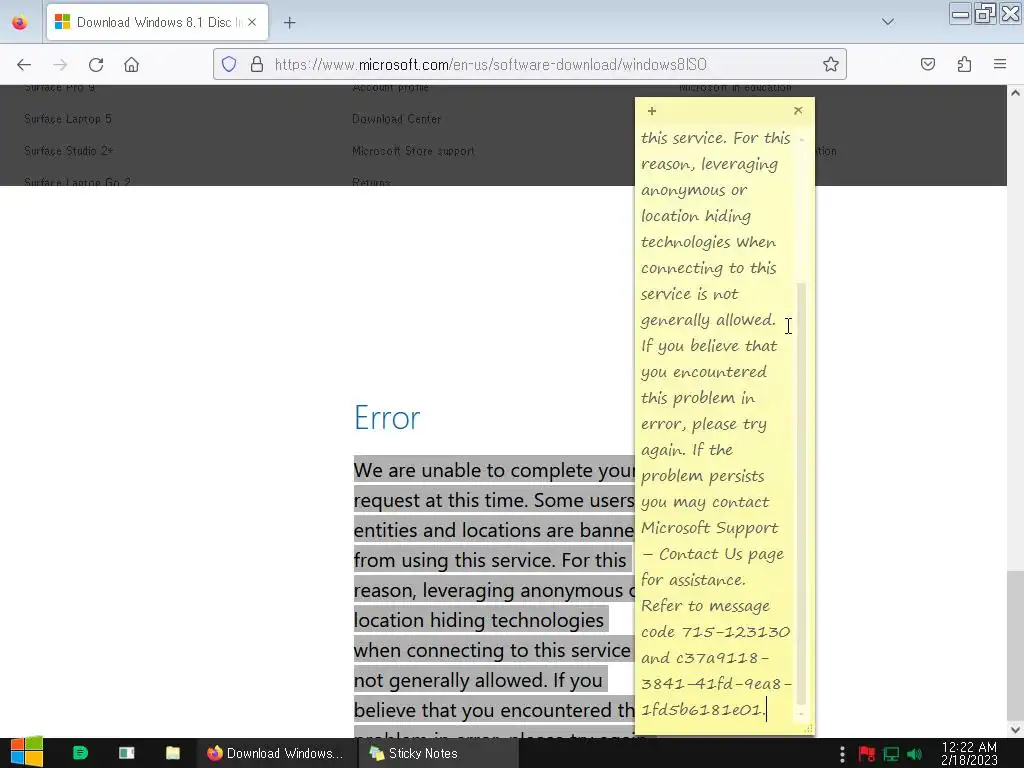Click the sticky note scroll-up arrow
The width and height of the screenshot is (1024, 768).
tap(802, 139)
